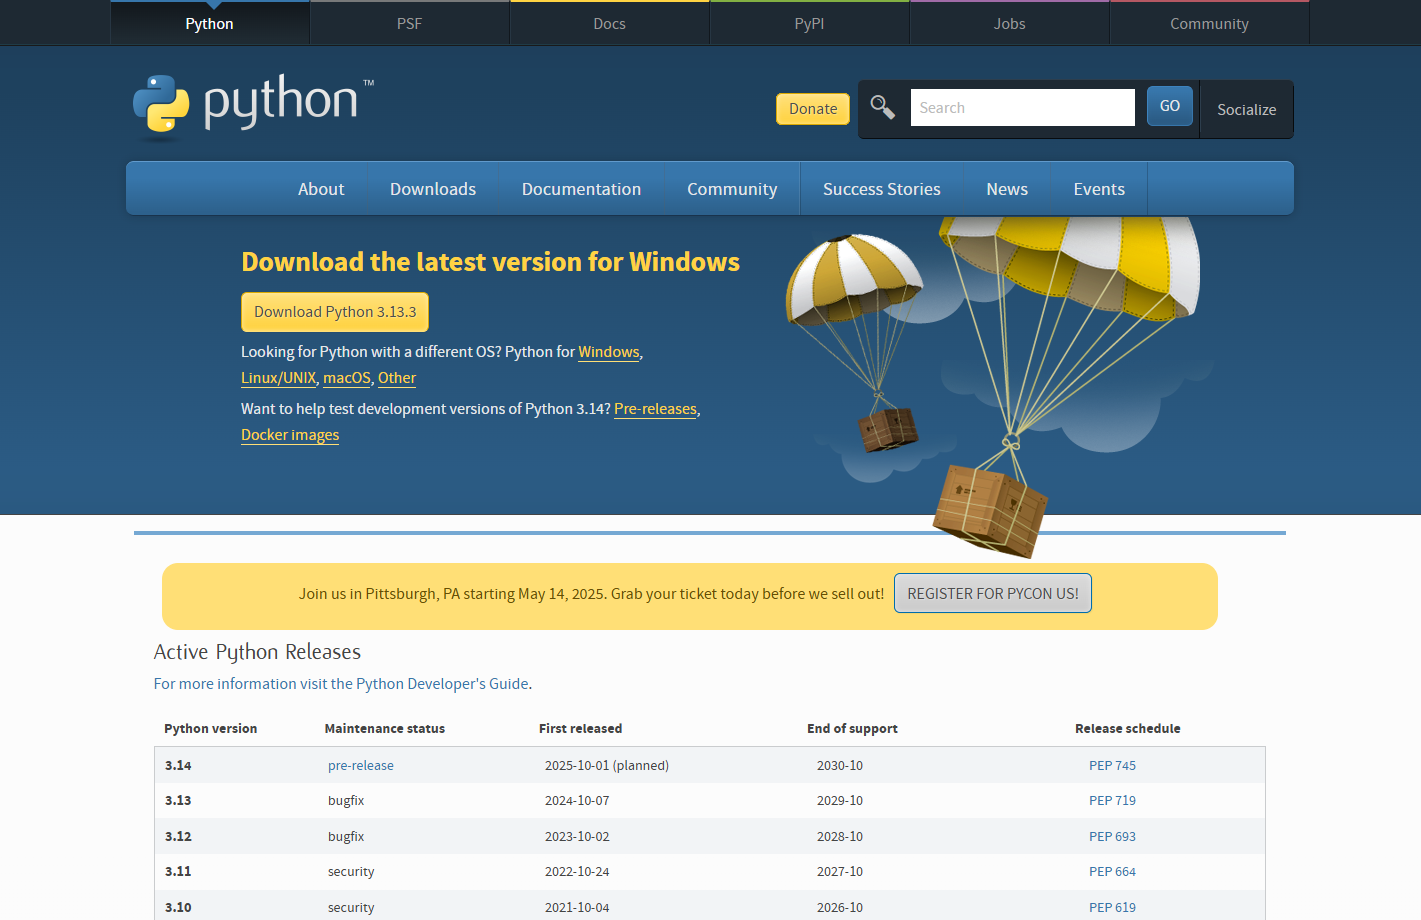Click the Donate button
1421x920 pixels.
(x=813, y=109)
